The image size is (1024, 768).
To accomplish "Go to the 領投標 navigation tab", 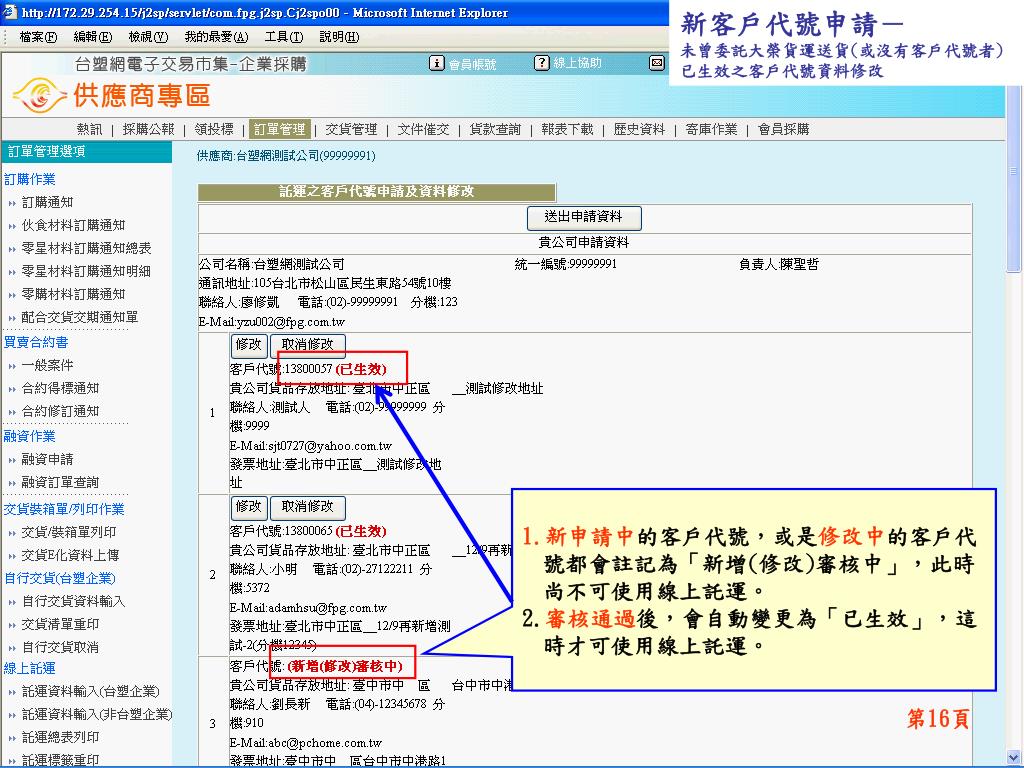I will tap(214, 129).
